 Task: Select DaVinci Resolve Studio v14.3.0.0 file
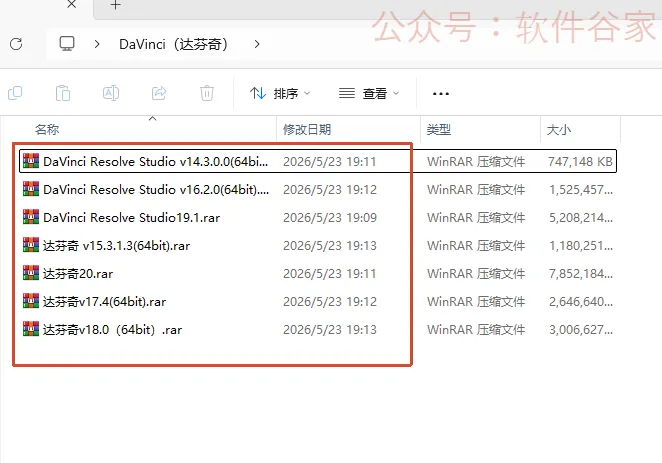click(x=318, y=161)
